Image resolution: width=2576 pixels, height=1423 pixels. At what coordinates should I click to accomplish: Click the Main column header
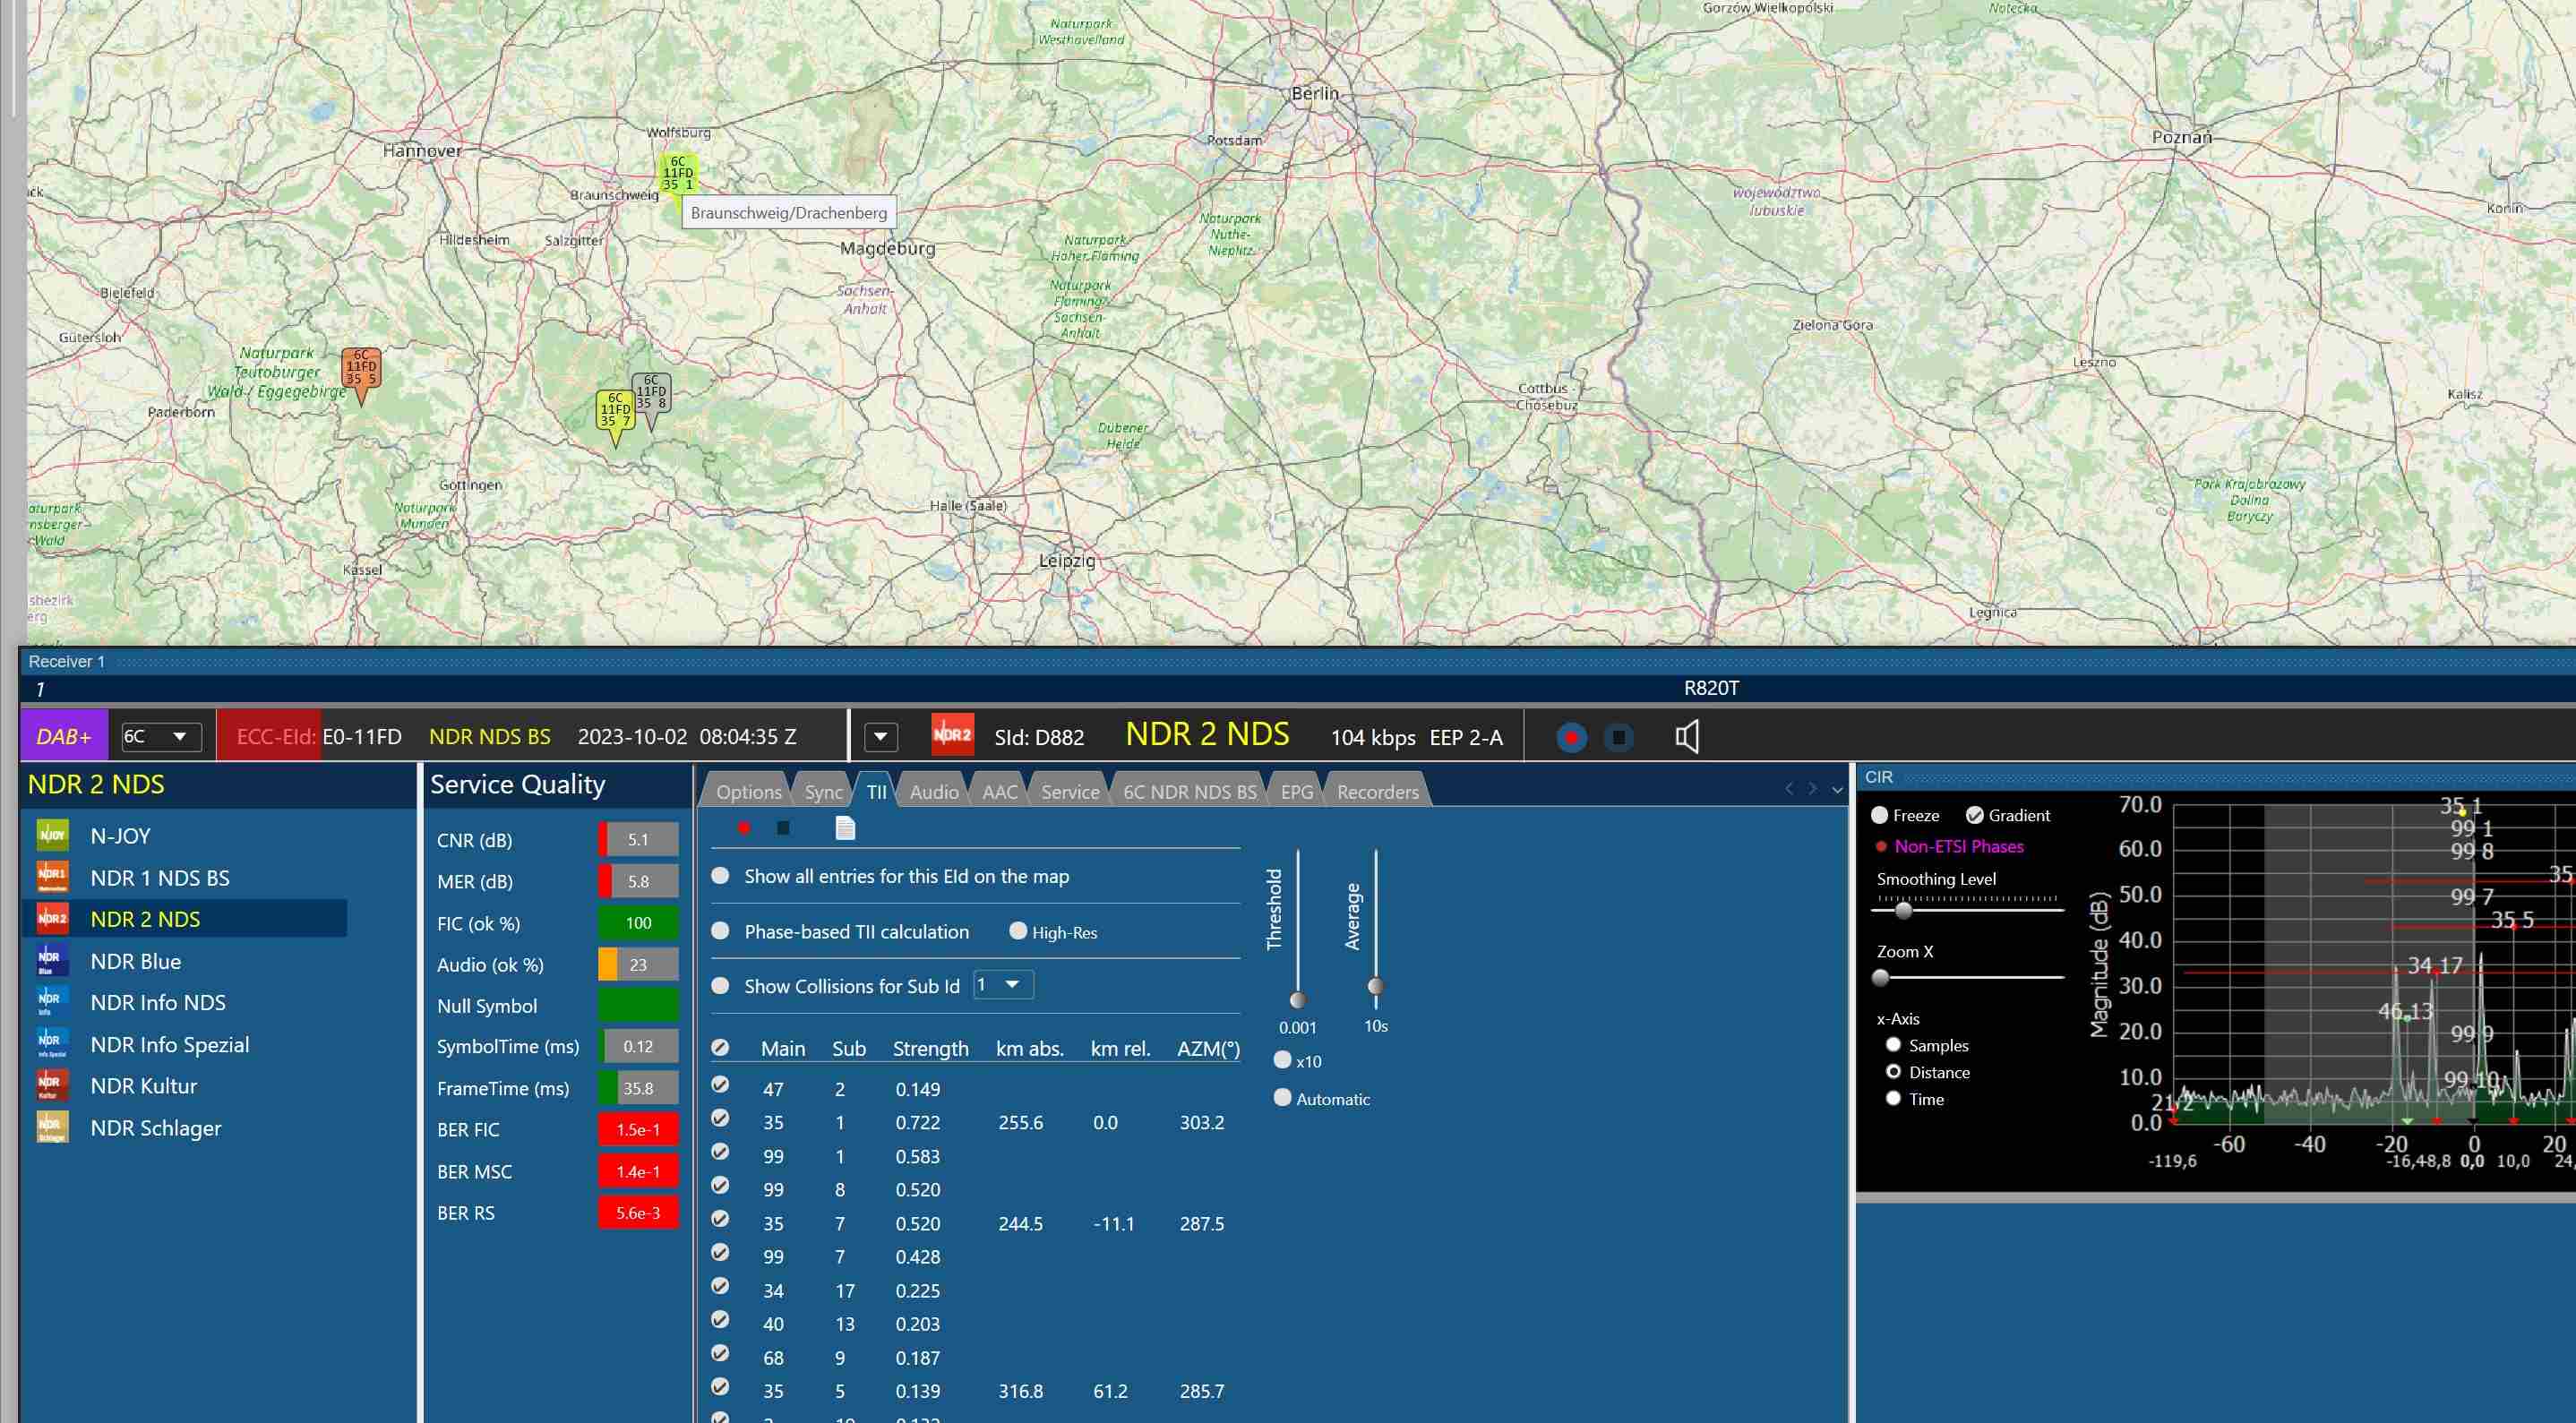(x=783, y=1048)
